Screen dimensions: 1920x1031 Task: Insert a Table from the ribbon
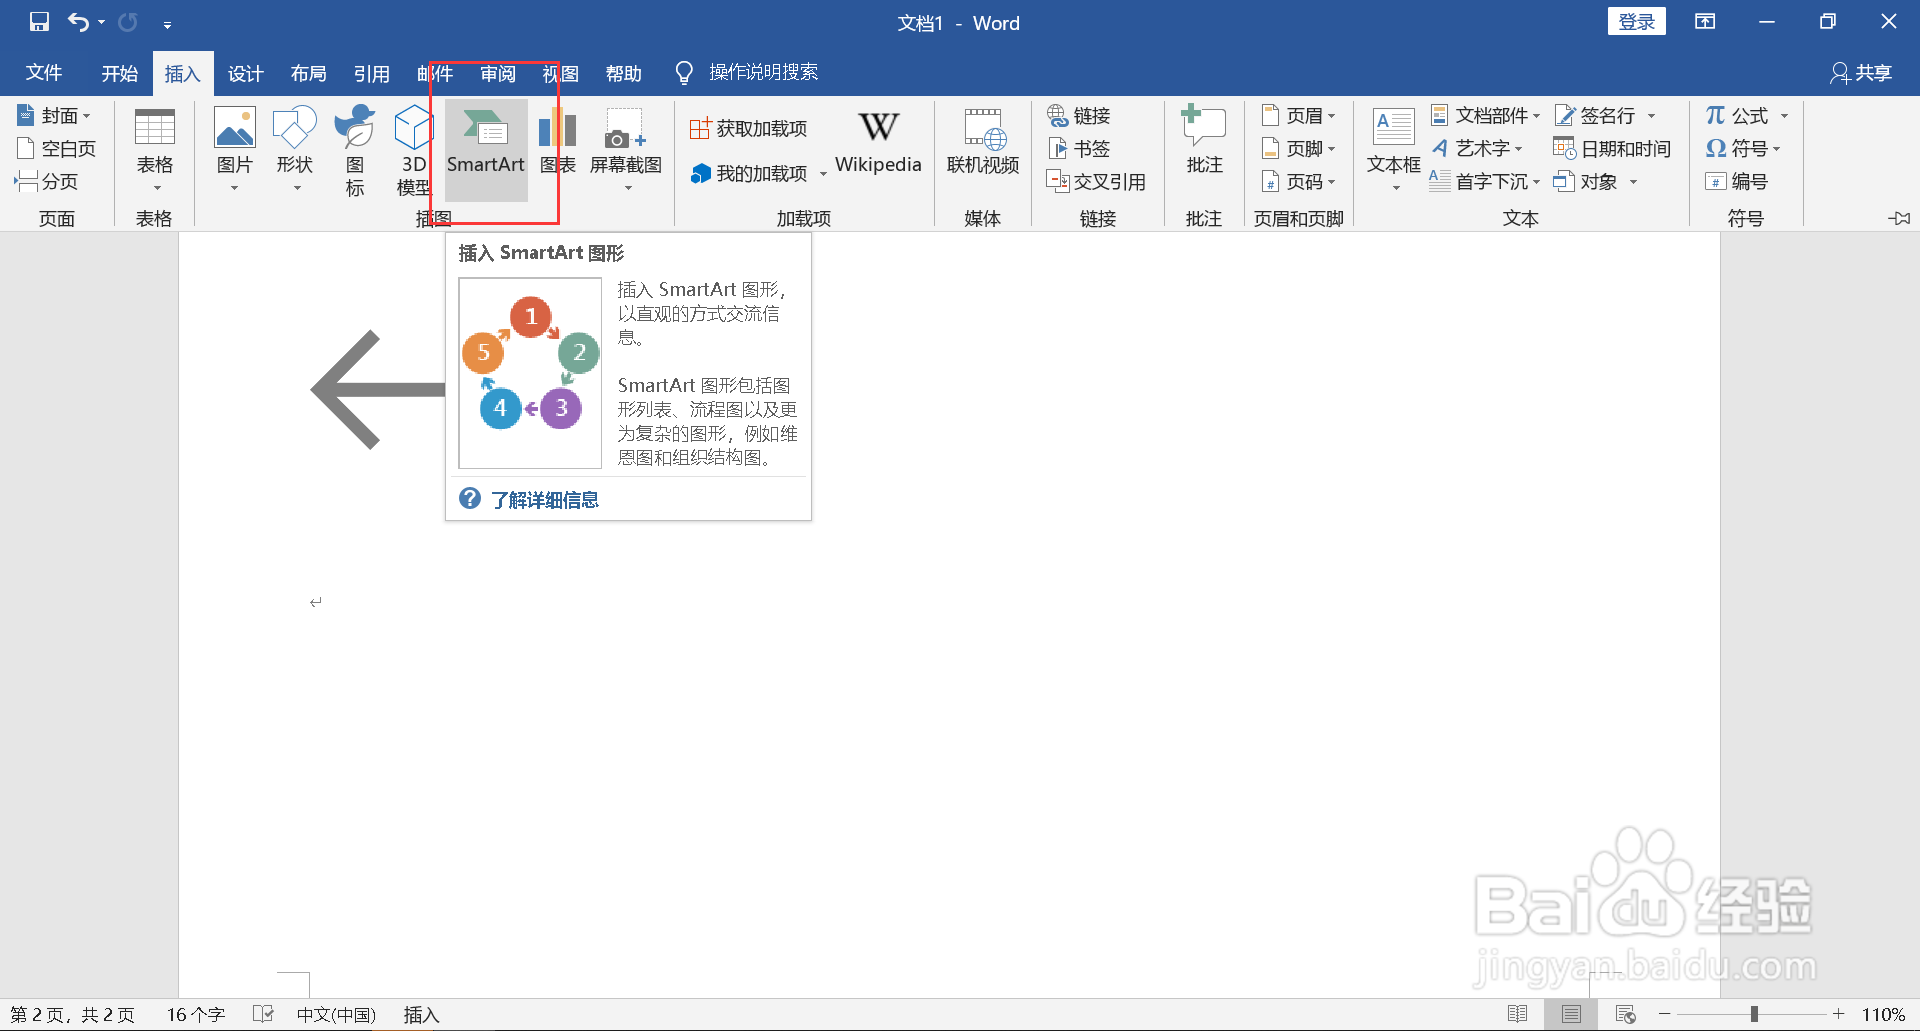click(155, 150)
